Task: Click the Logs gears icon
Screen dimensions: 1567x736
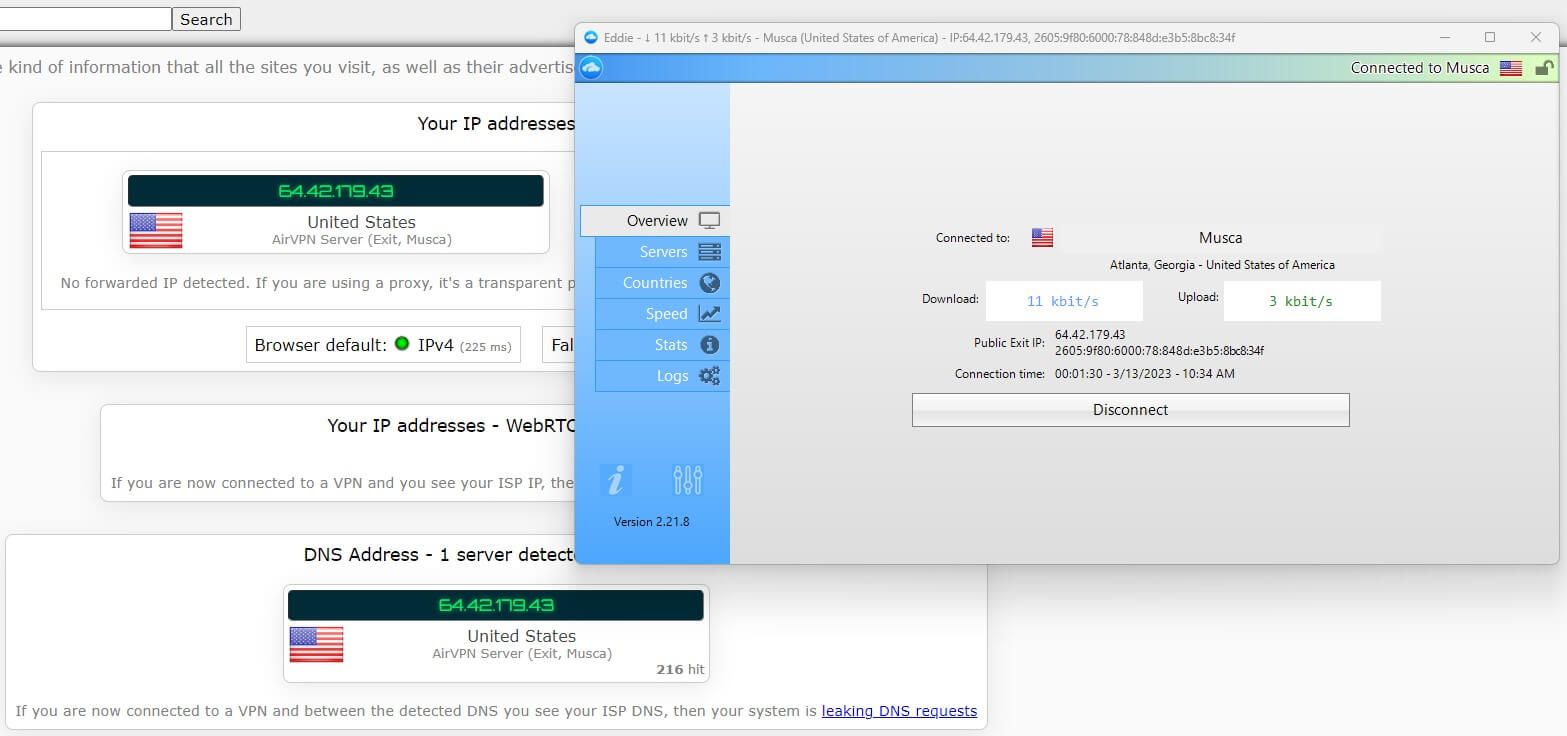Action: tap(709, 376)
